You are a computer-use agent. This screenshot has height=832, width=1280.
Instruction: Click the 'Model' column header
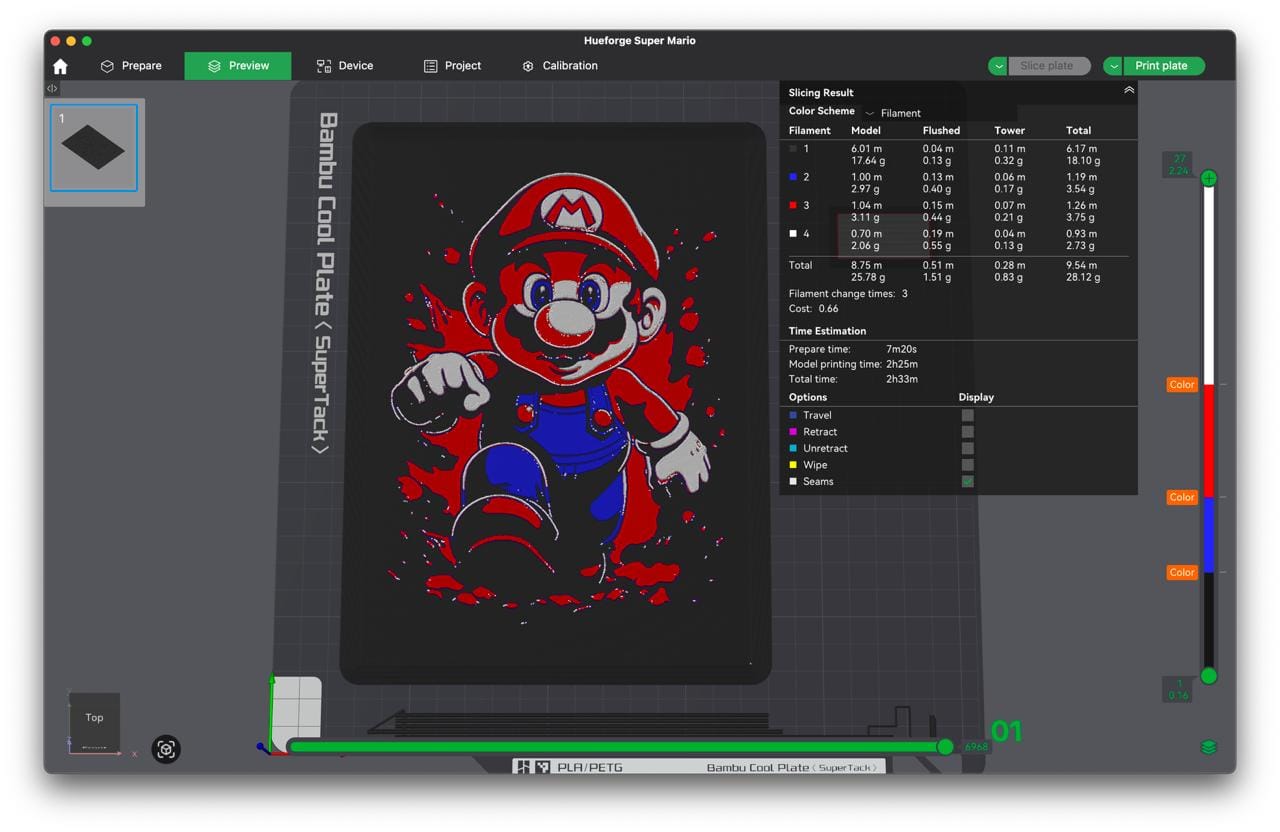[x=866, y=130]
